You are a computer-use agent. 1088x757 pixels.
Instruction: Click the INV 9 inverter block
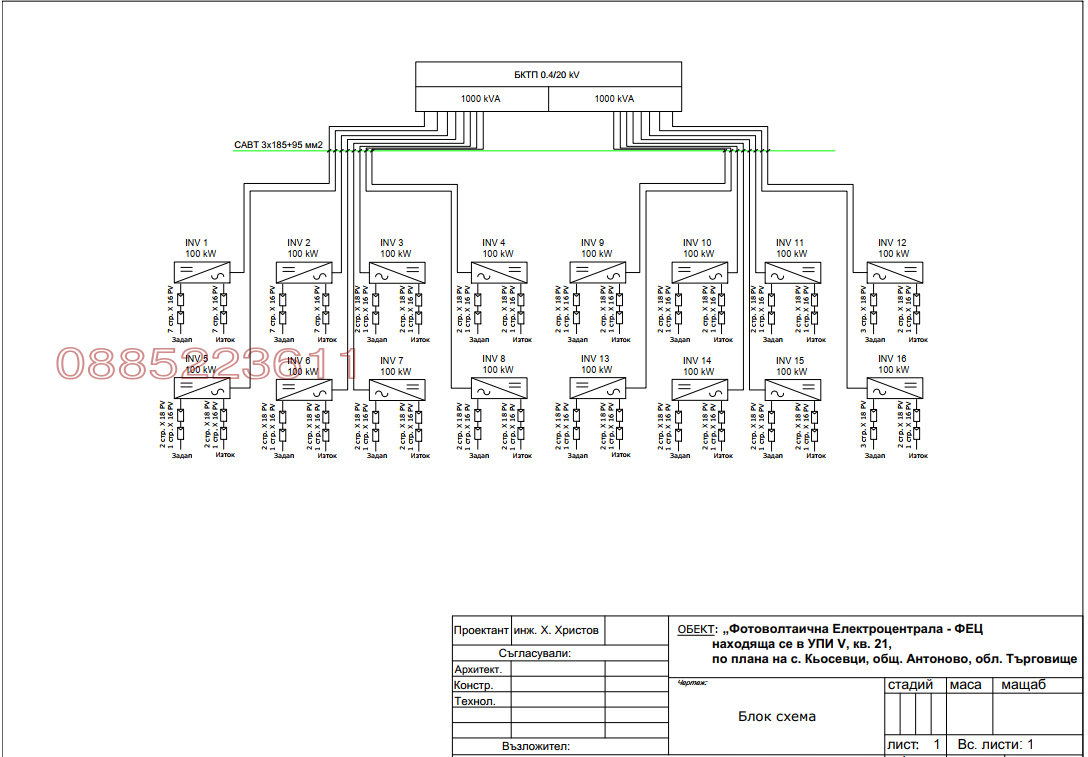(598, 272)
